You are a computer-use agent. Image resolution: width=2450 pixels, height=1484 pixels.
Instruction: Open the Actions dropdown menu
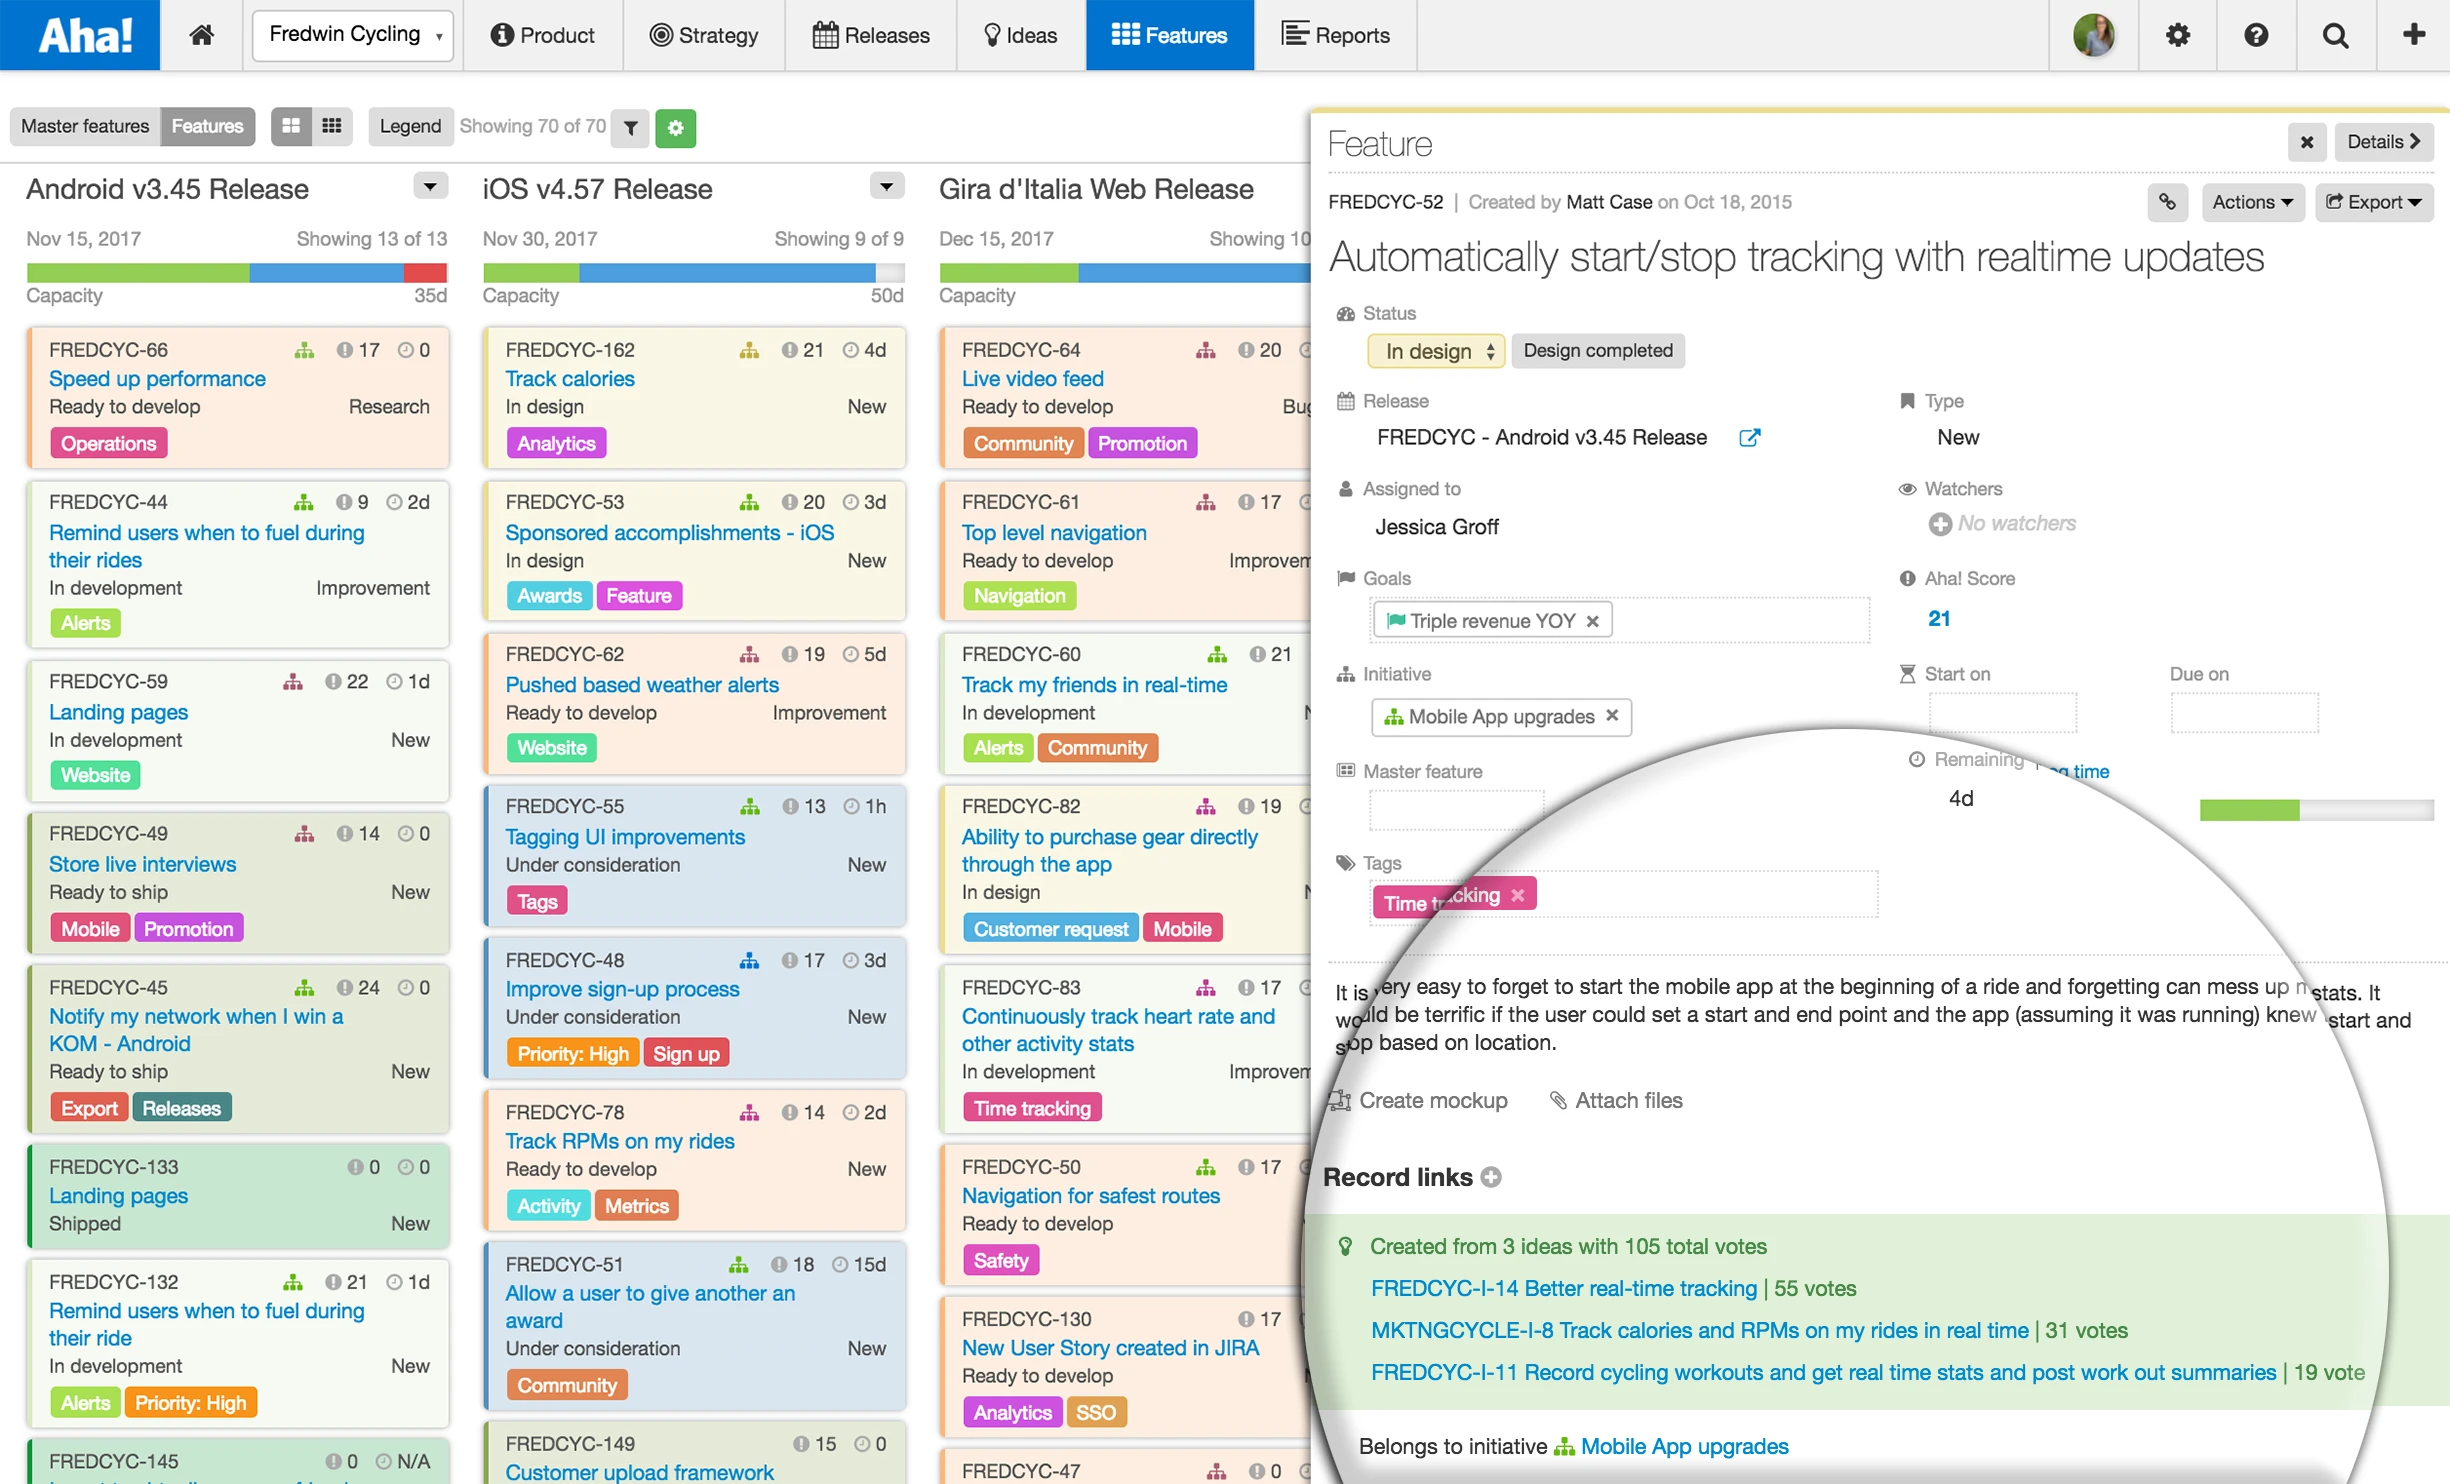2252,202
